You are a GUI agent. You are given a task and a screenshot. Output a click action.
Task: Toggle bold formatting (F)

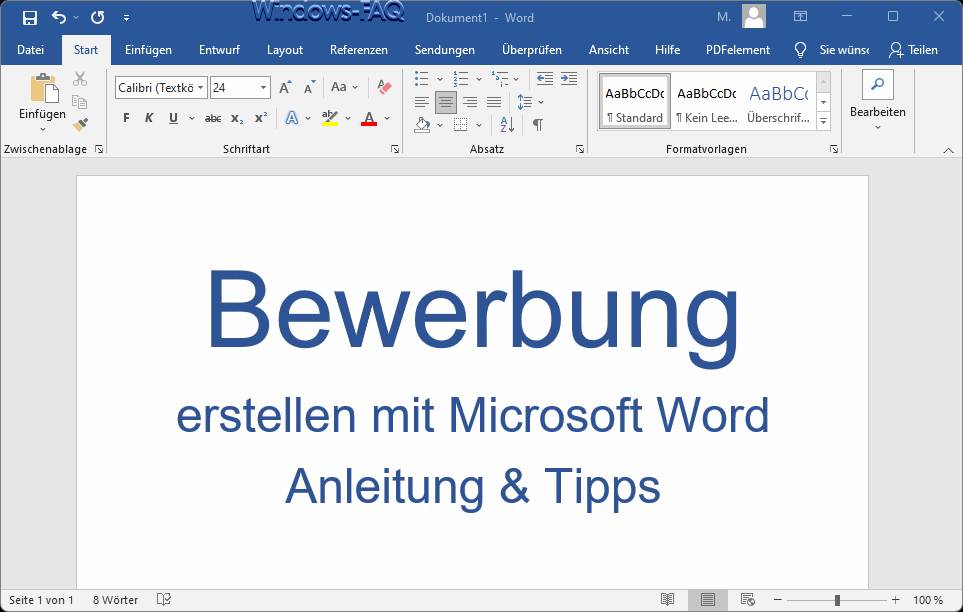[126, 118]
